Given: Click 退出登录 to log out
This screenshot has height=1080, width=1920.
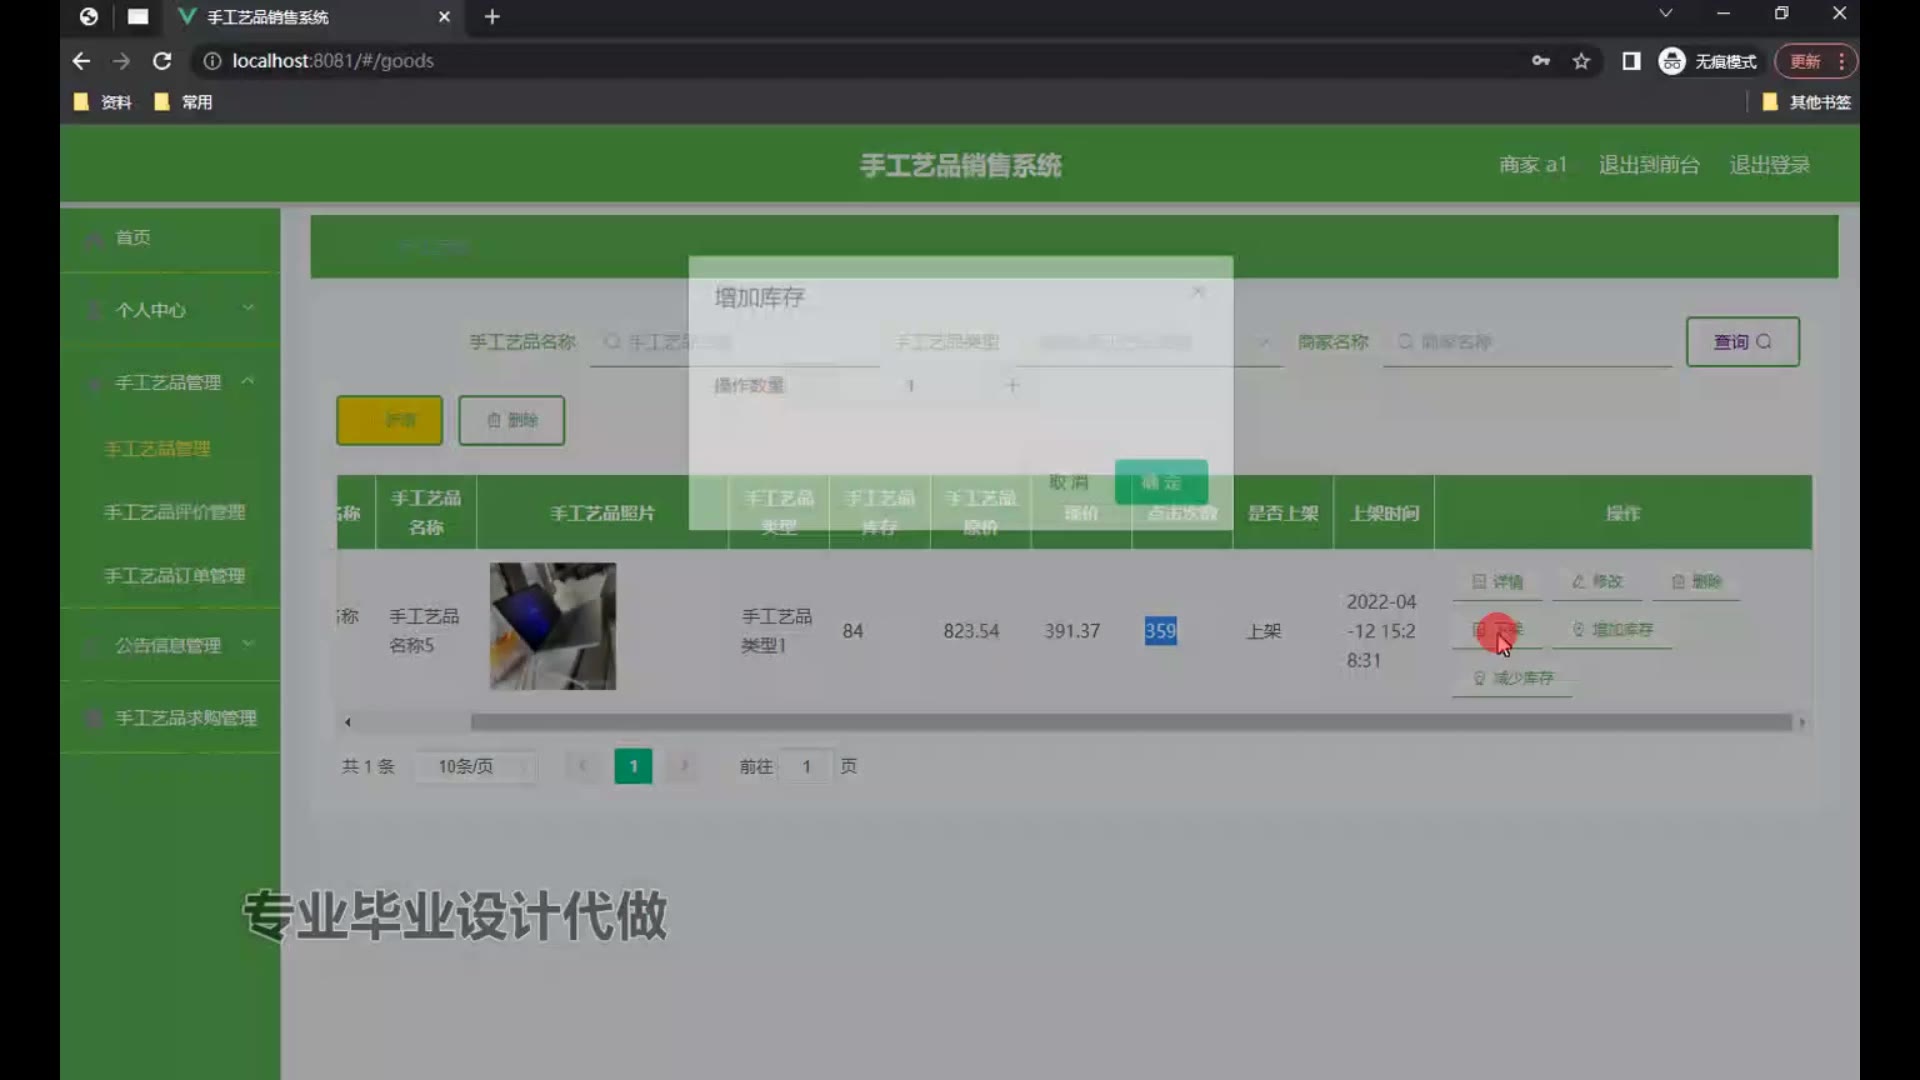Looking at the screenshot, I should coord(1770,165).
